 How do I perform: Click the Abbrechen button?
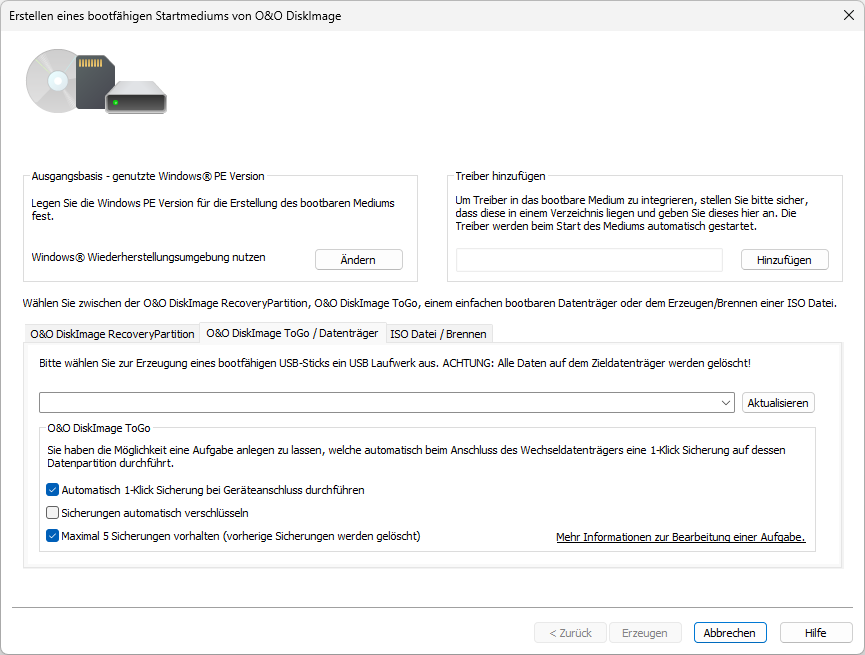point(730,633)
